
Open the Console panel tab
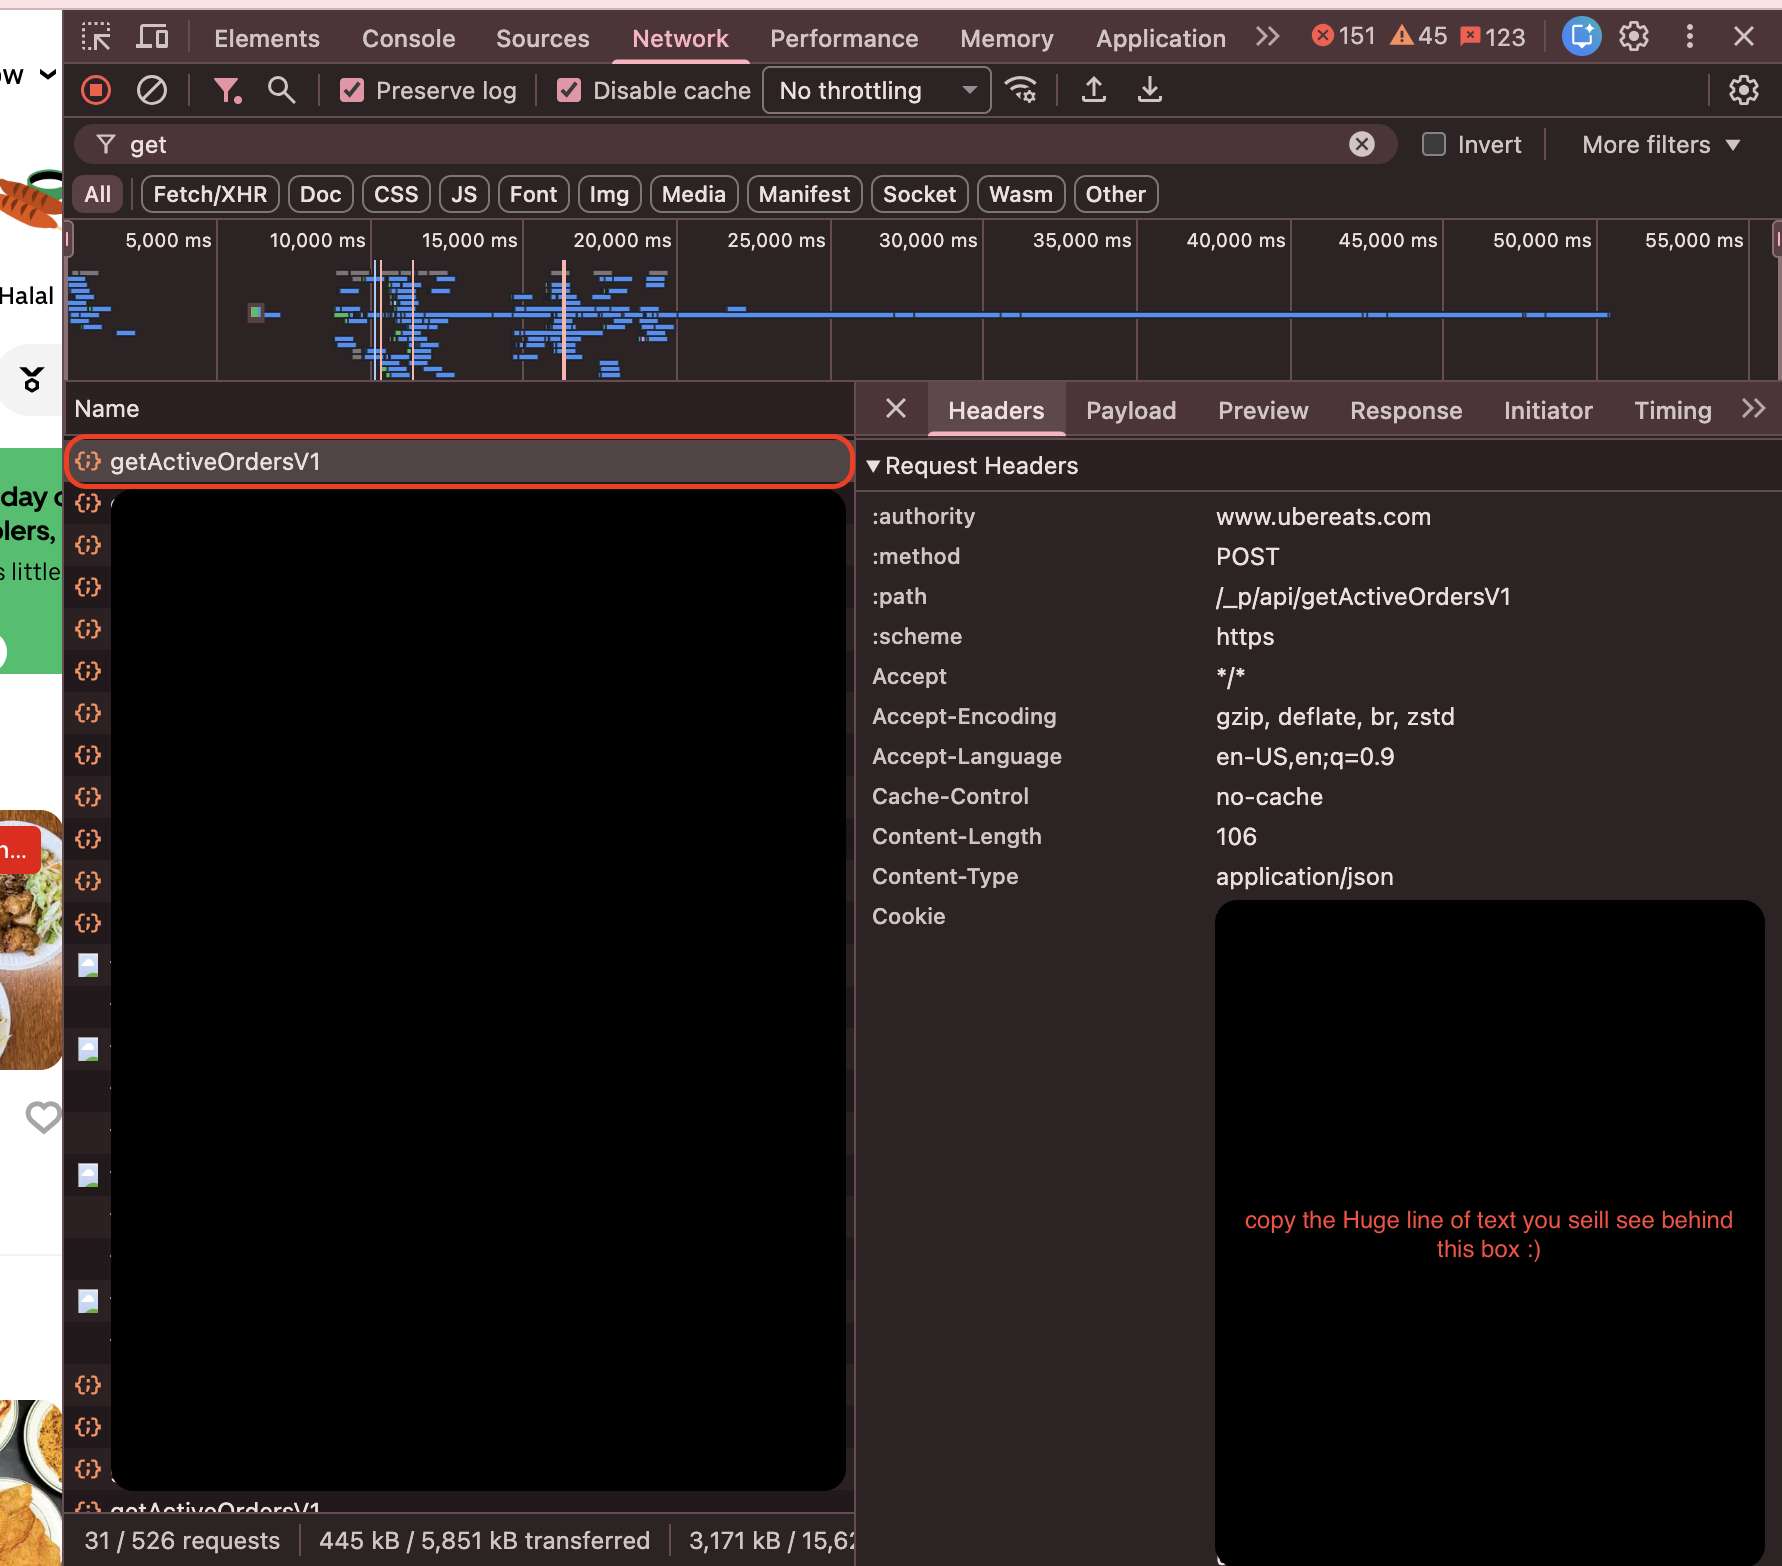408,38
